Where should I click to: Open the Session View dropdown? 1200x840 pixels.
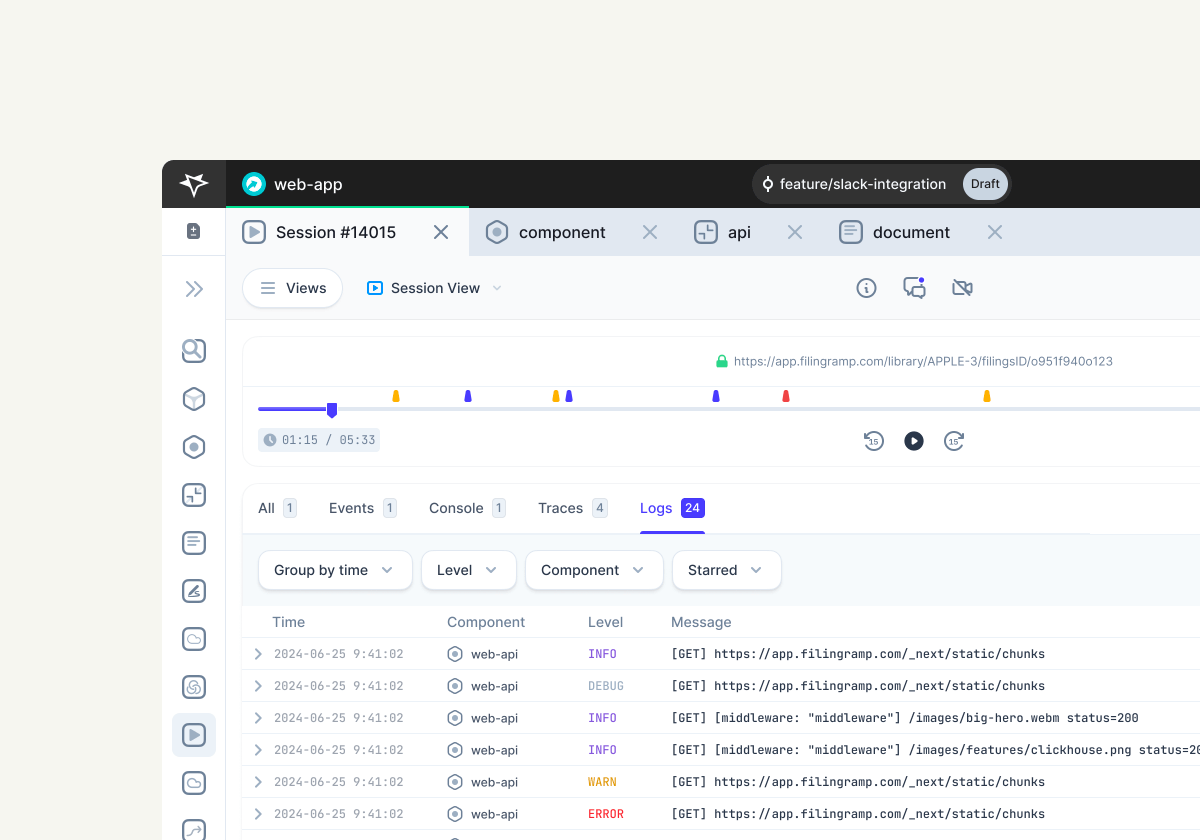pyautogui.click(x=434, y=288)
